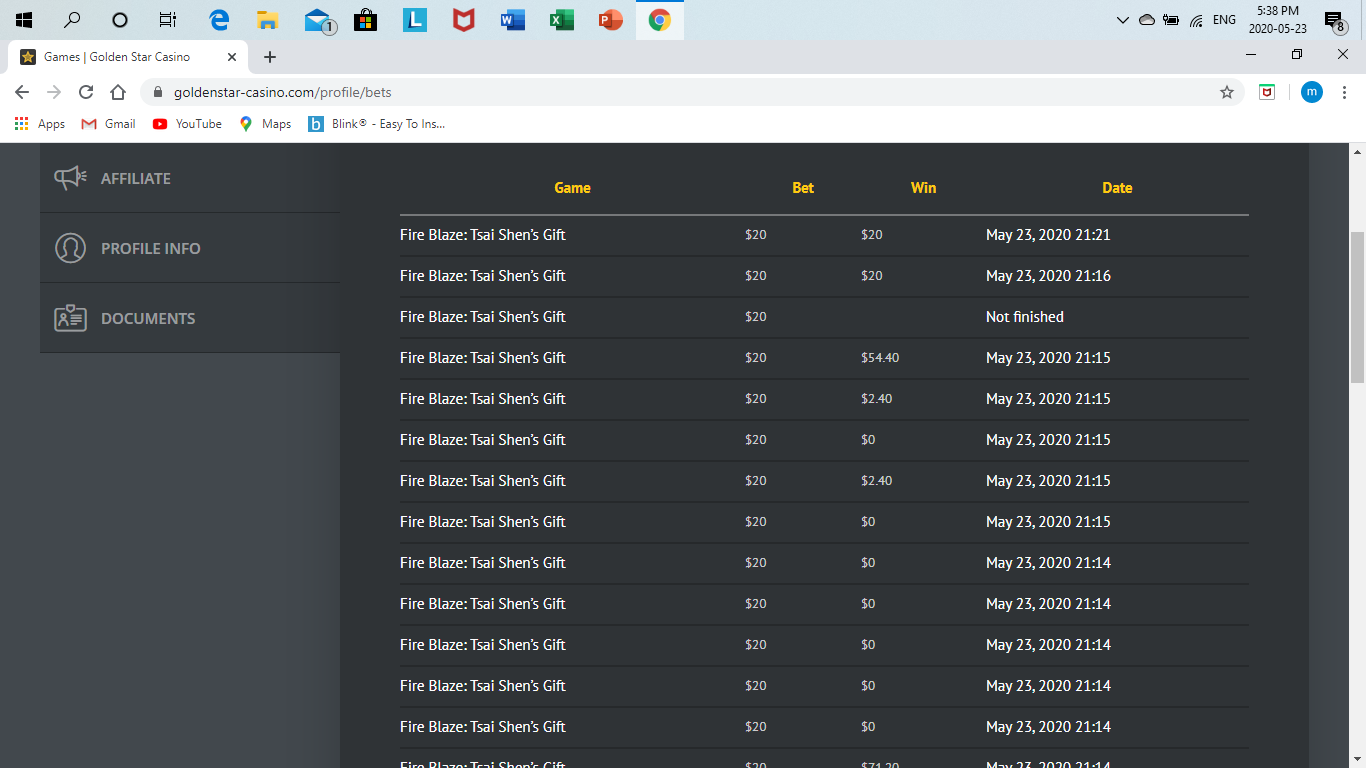Image resolution: width=1366 pixels, height=768 pixels.
Task: Click the PROFILE INFO sidebar menu item
Action: coord(190,248)
